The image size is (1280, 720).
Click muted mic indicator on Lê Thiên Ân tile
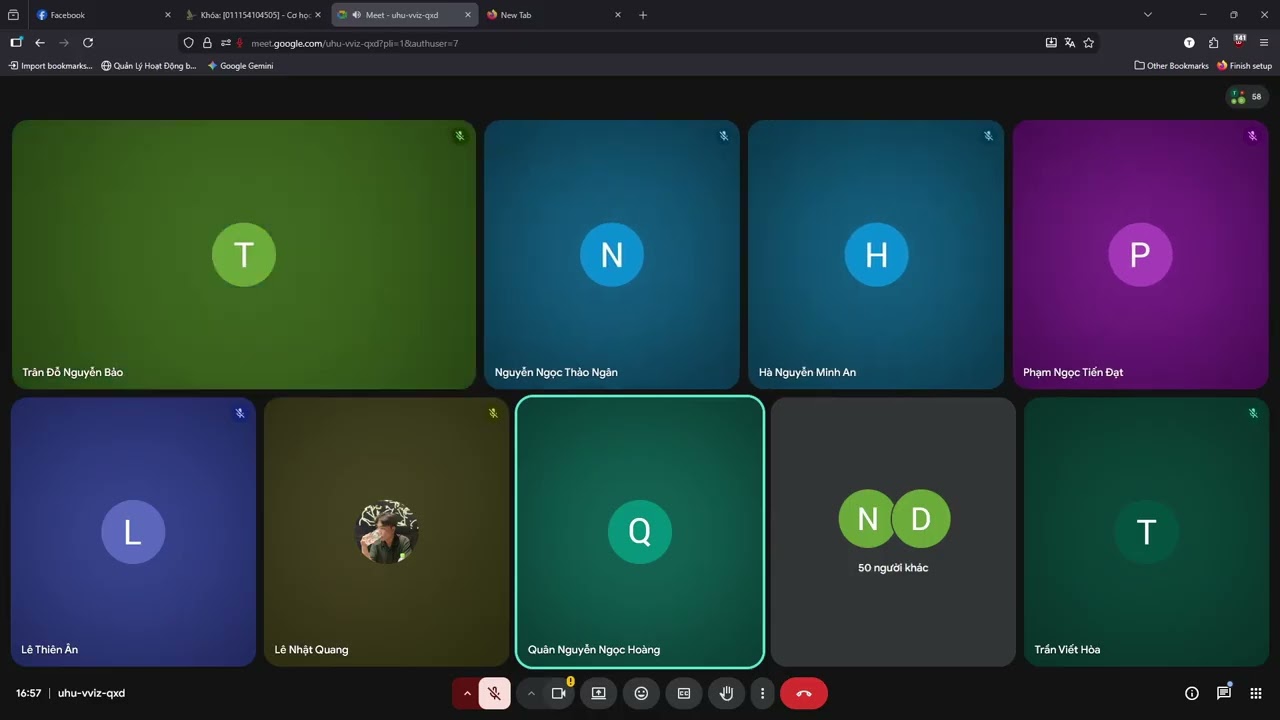coord(240,413)
